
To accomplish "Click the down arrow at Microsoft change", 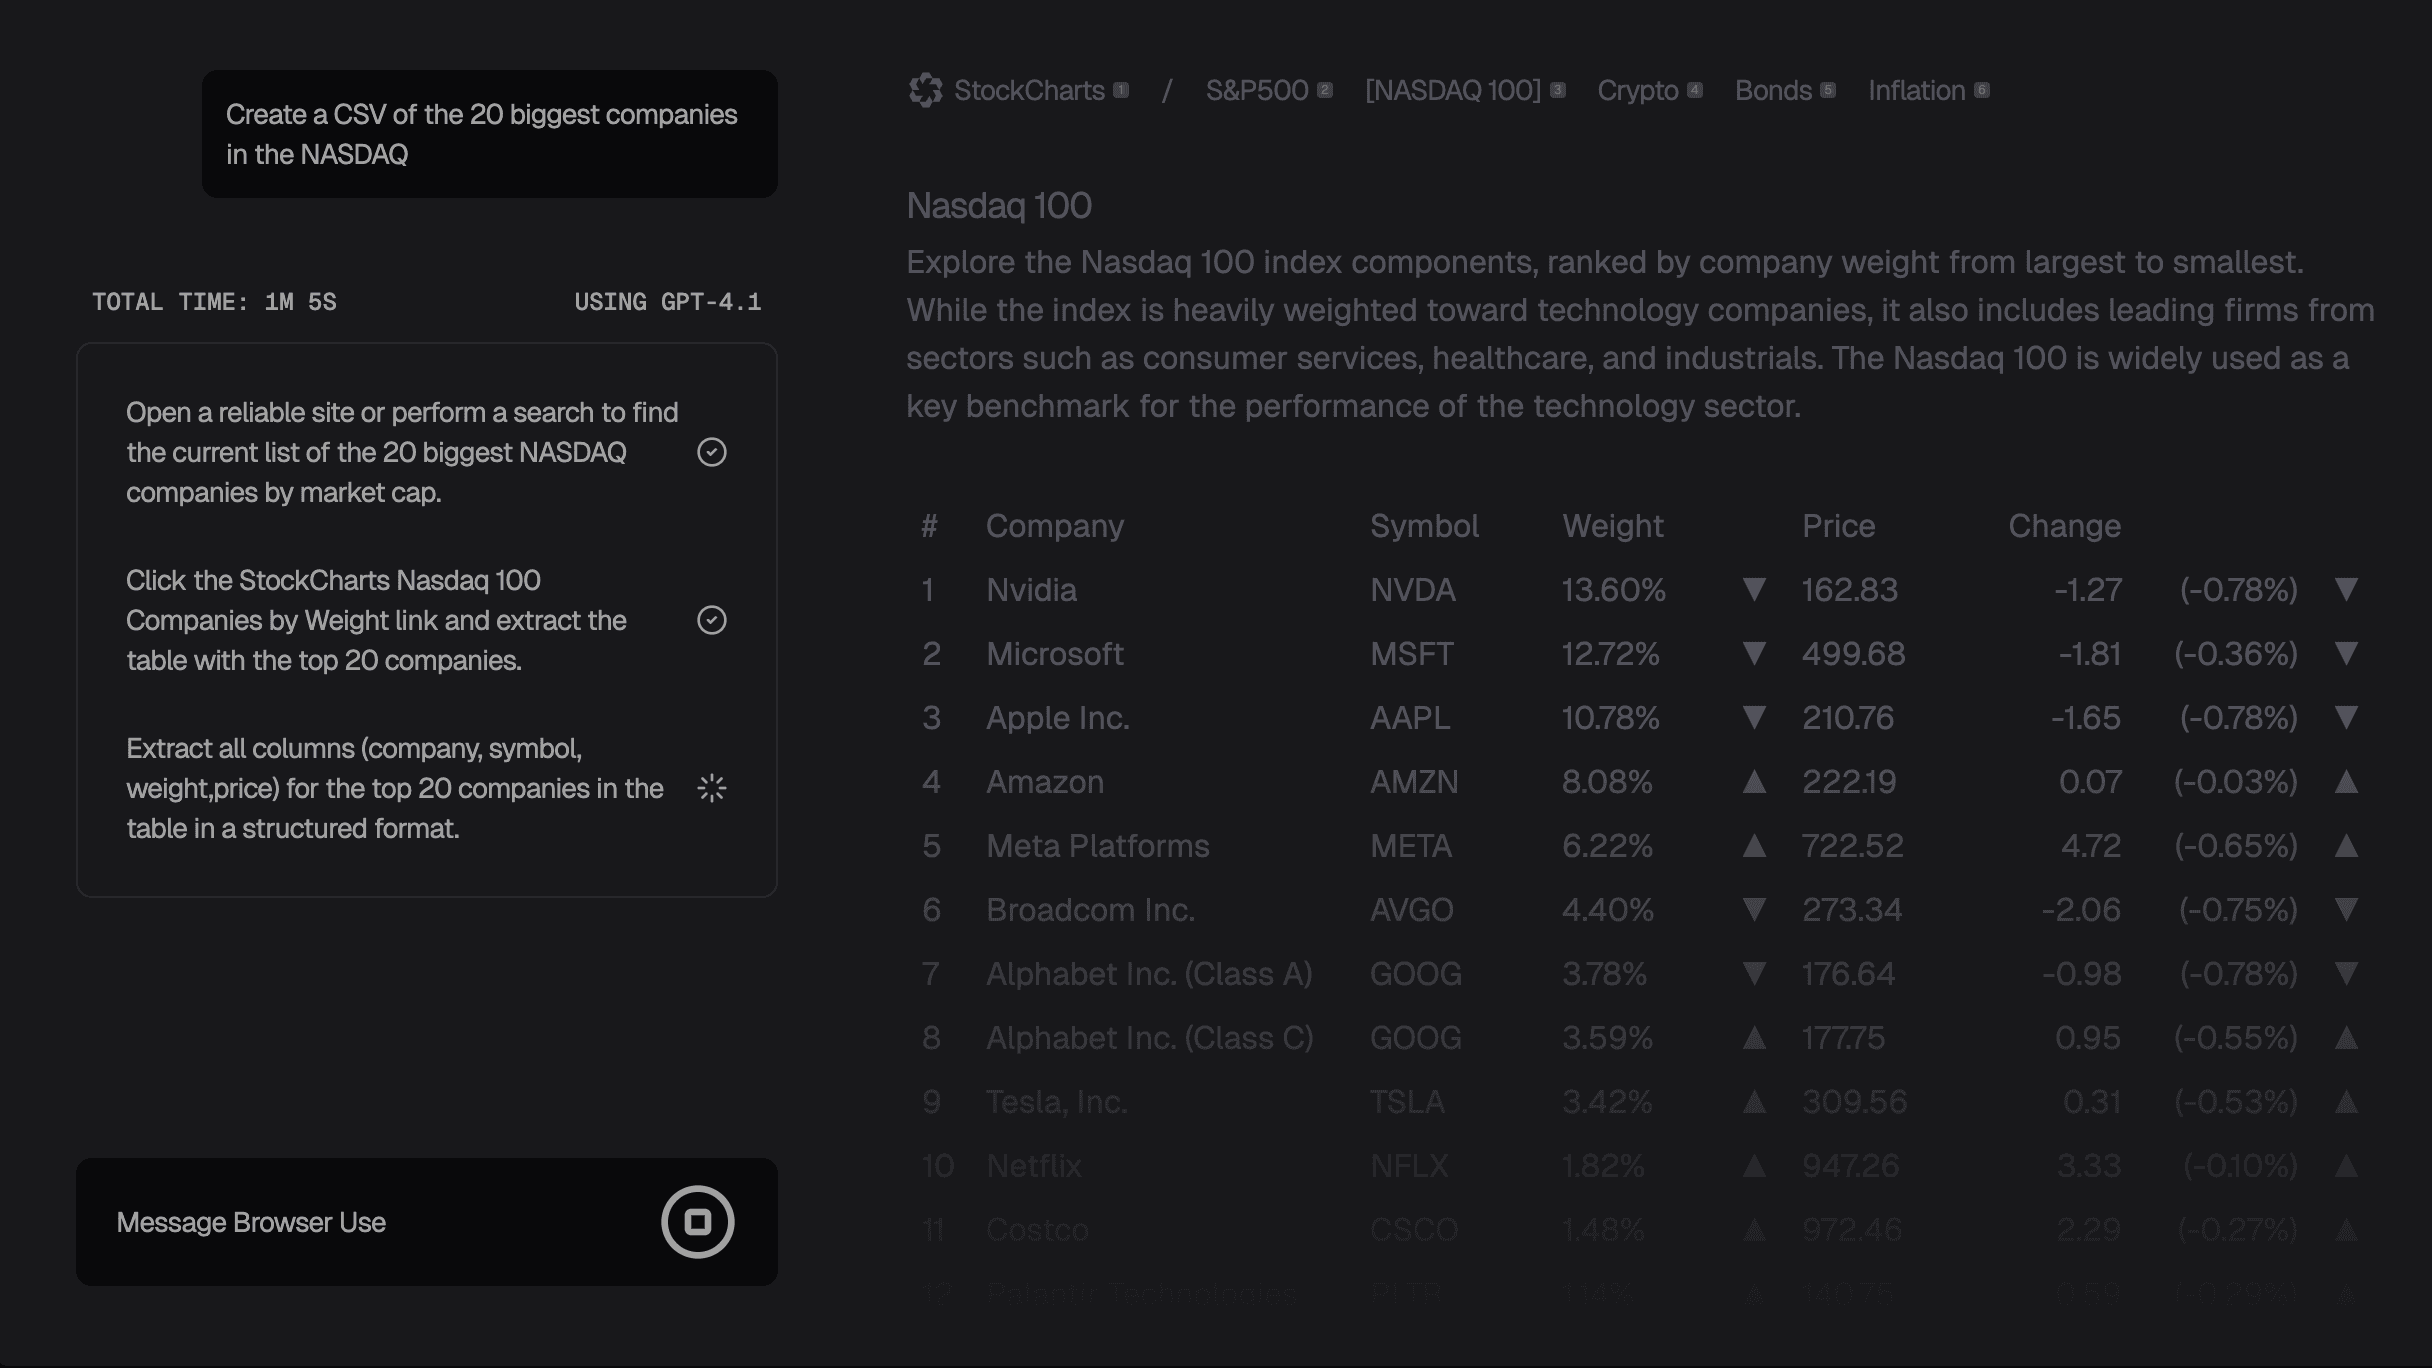I will (x=2346, y=654).
